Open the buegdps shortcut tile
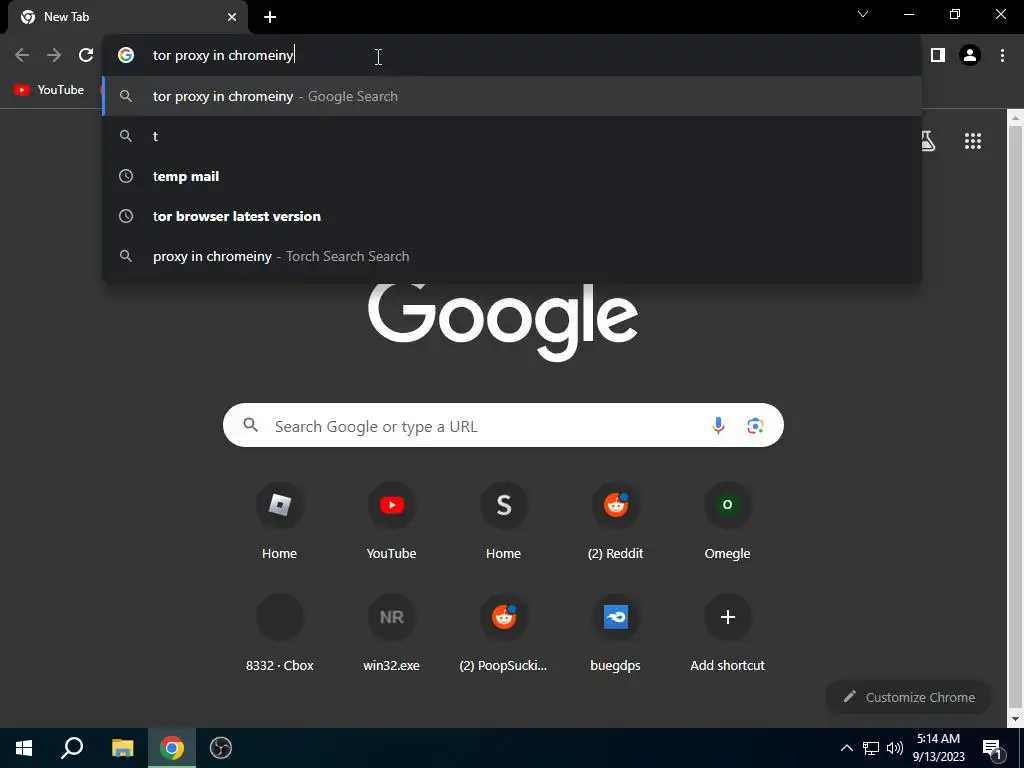 (615, 634)
